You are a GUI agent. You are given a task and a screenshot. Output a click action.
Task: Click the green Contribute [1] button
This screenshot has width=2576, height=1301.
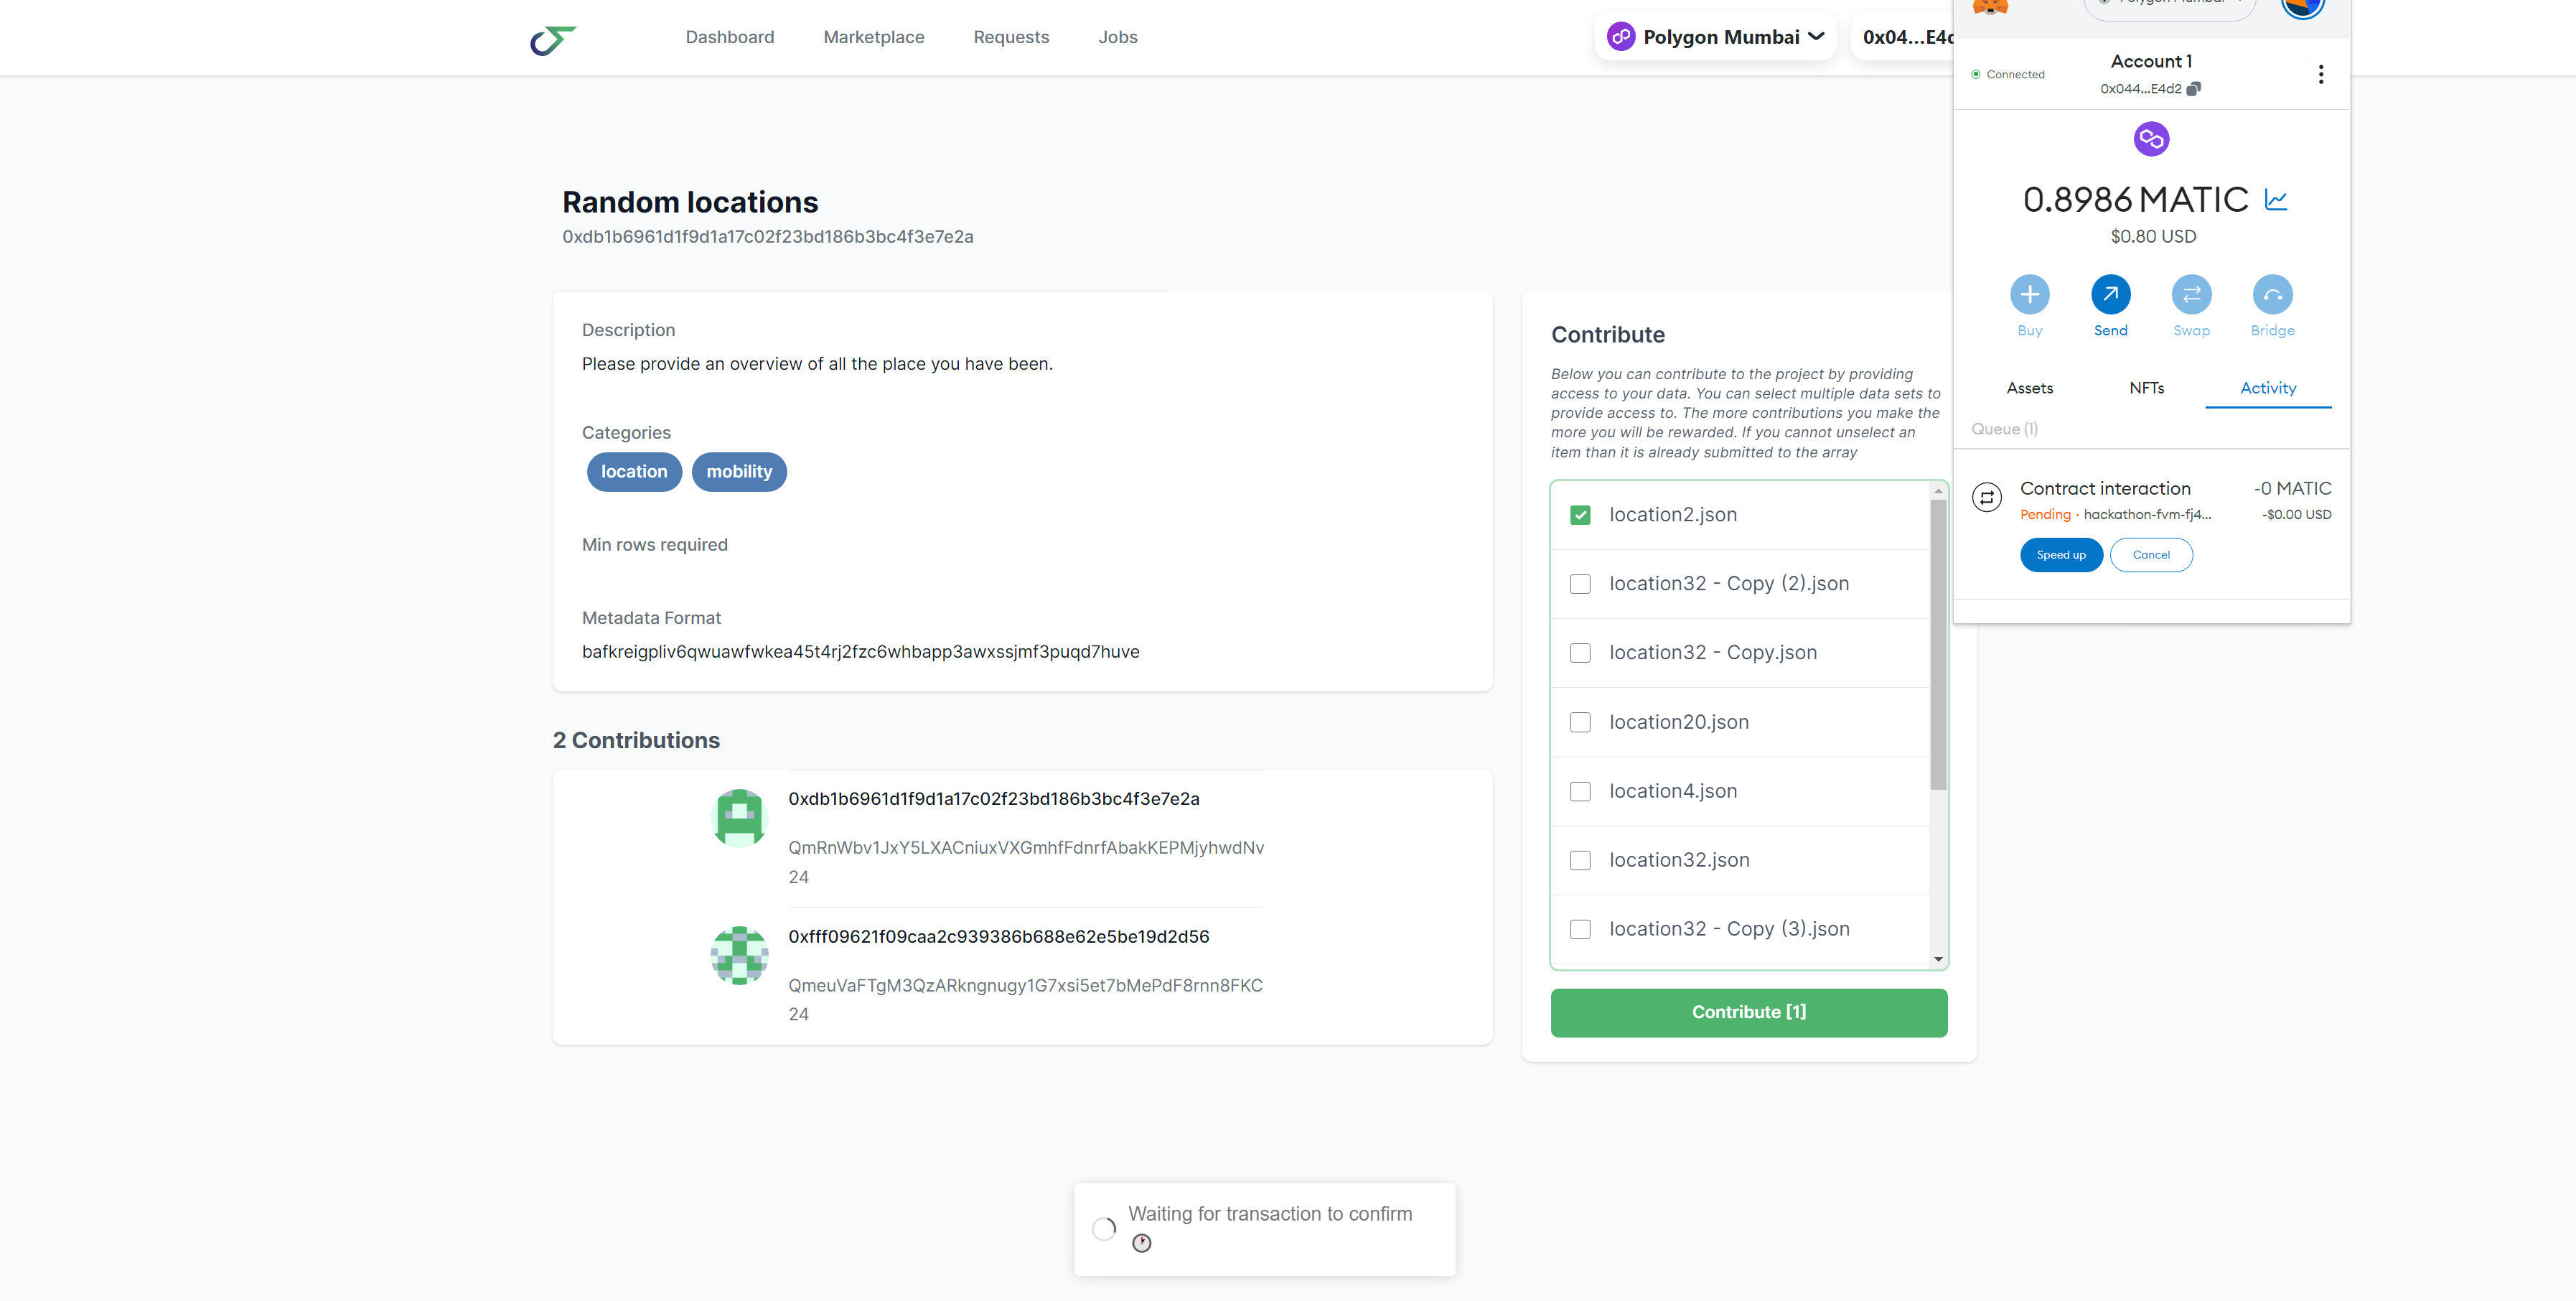tap(1748, 1012)
